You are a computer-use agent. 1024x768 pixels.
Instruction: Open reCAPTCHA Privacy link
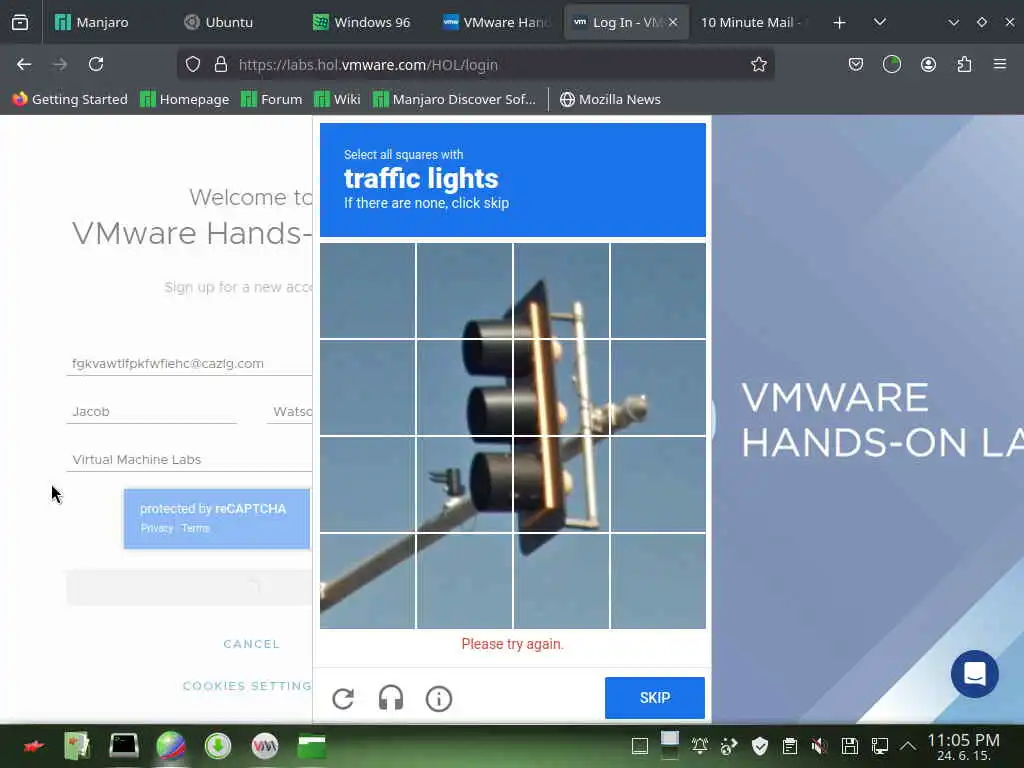[x=157, y=528]
